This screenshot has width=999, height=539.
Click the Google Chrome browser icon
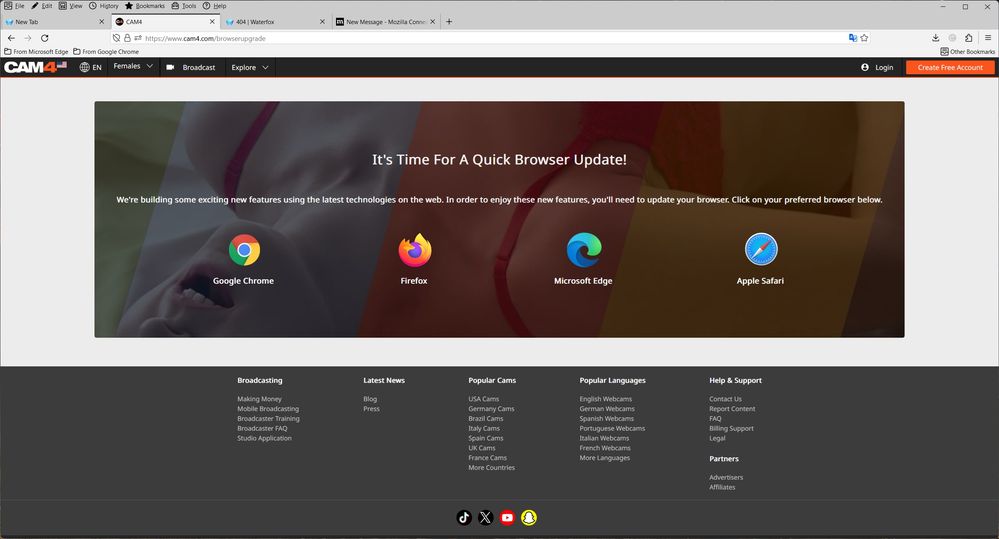(245, 250)
